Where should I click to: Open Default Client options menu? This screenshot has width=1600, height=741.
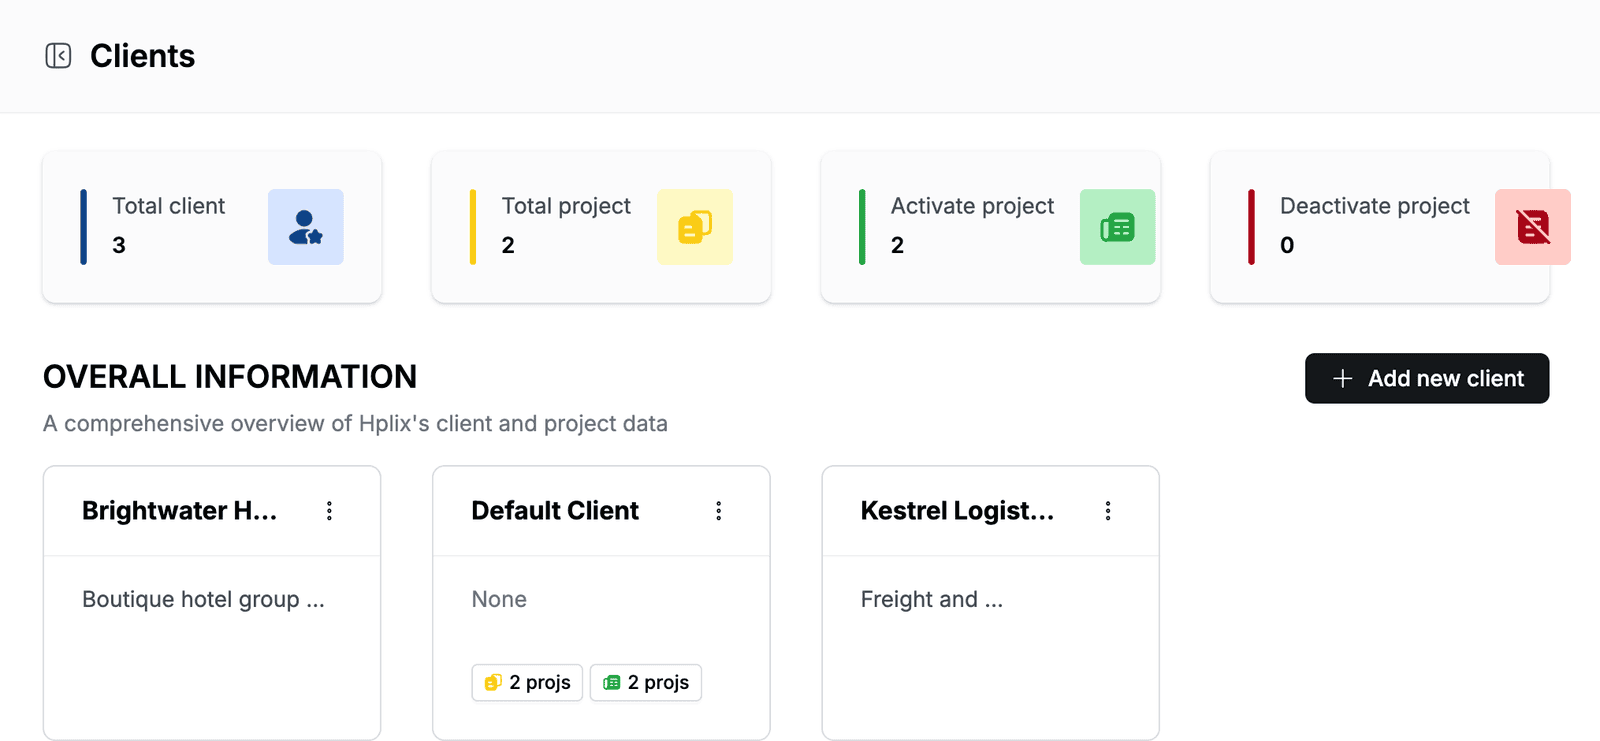(x=718, y=511)
